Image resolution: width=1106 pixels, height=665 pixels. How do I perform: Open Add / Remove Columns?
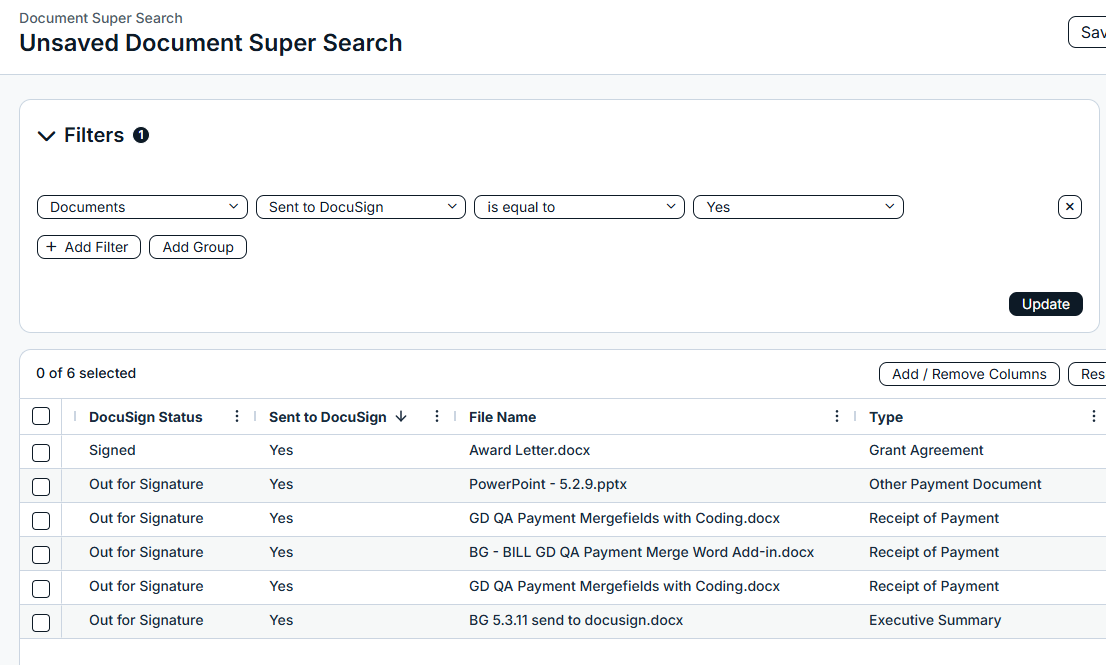tap(968, 374)
